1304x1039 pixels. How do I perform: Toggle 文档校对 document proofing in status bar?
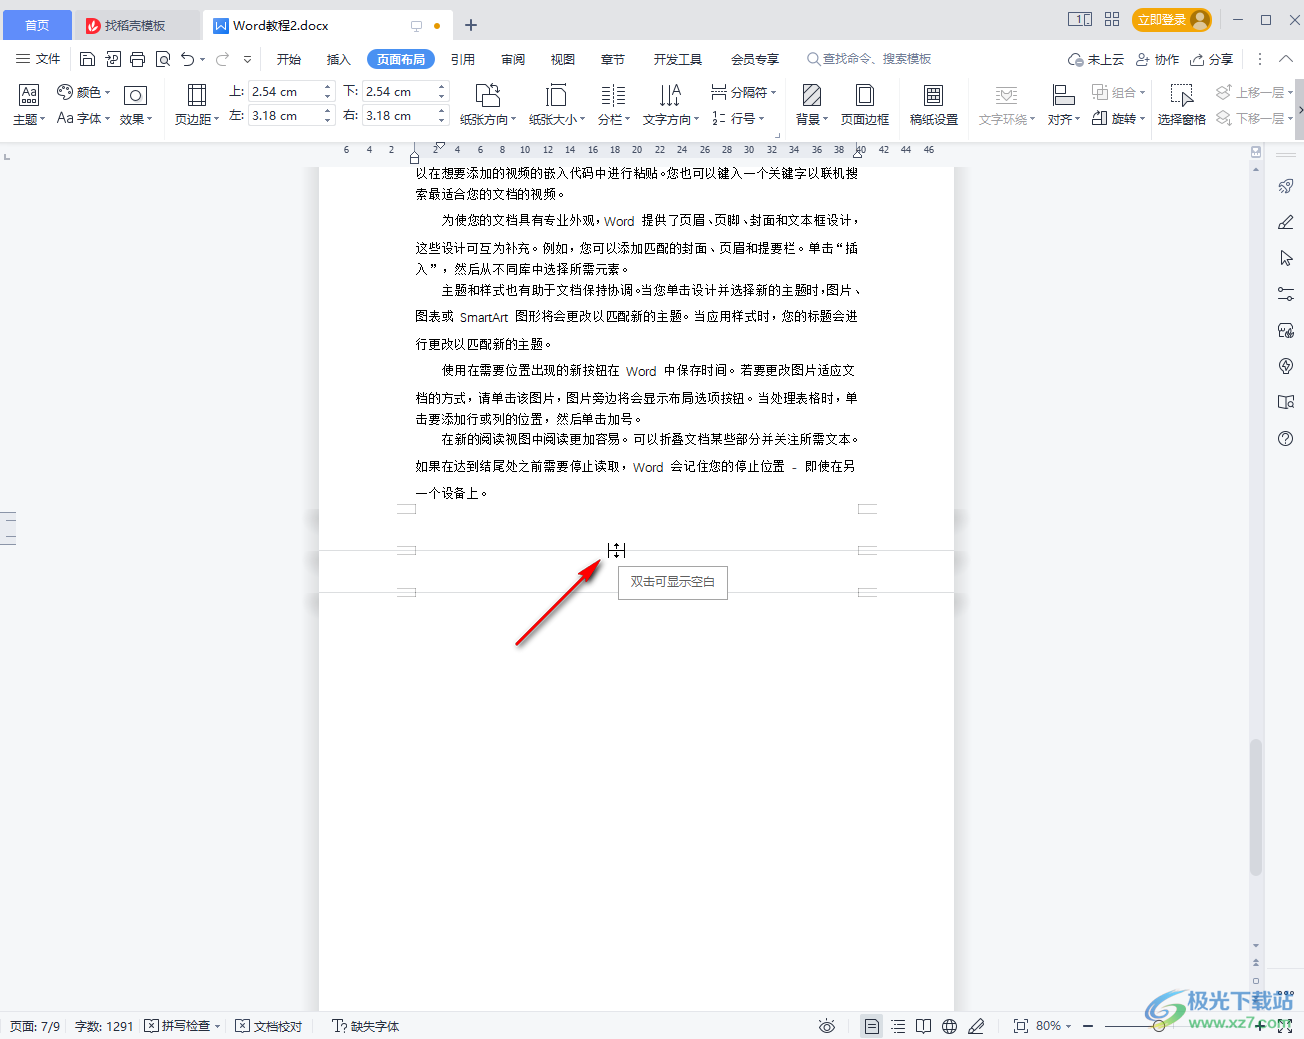pos(269,1026)
